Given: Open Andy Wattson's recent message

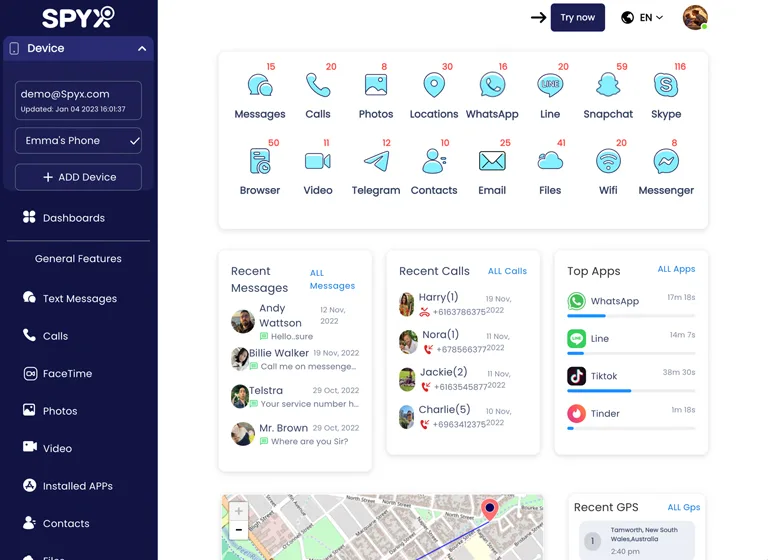Looking at the screenshot, I should point(295,322).
